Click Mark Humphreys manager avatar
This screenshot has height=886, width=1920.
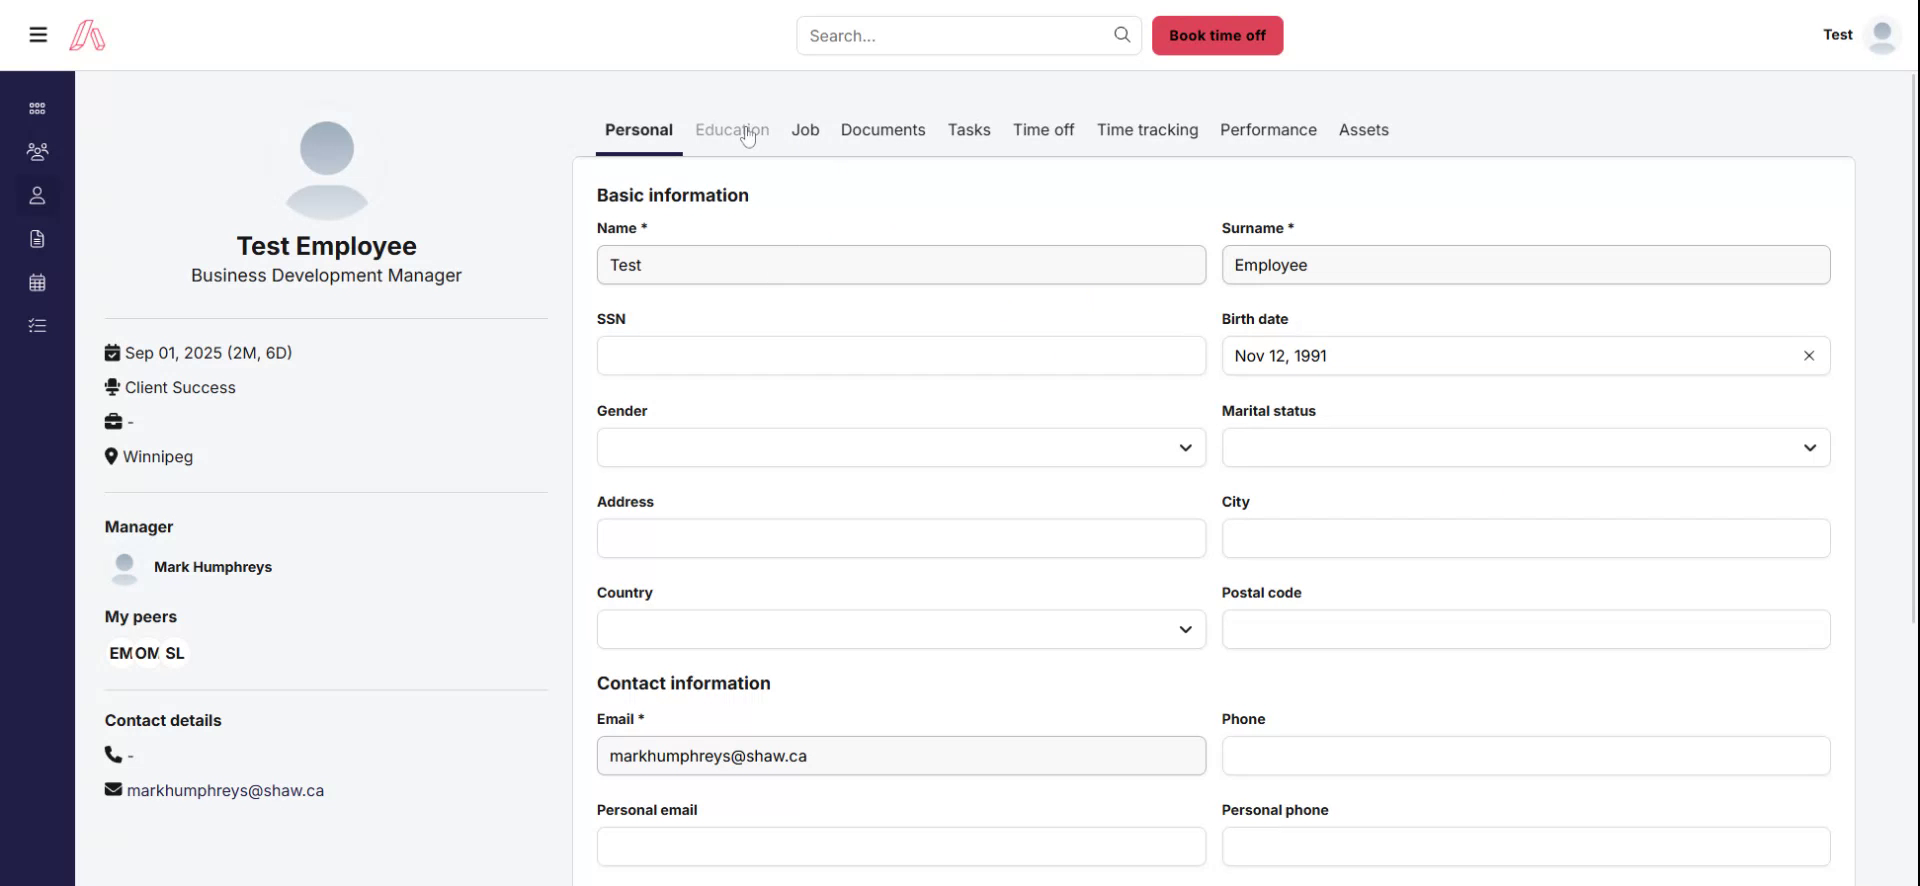(125, 567)
